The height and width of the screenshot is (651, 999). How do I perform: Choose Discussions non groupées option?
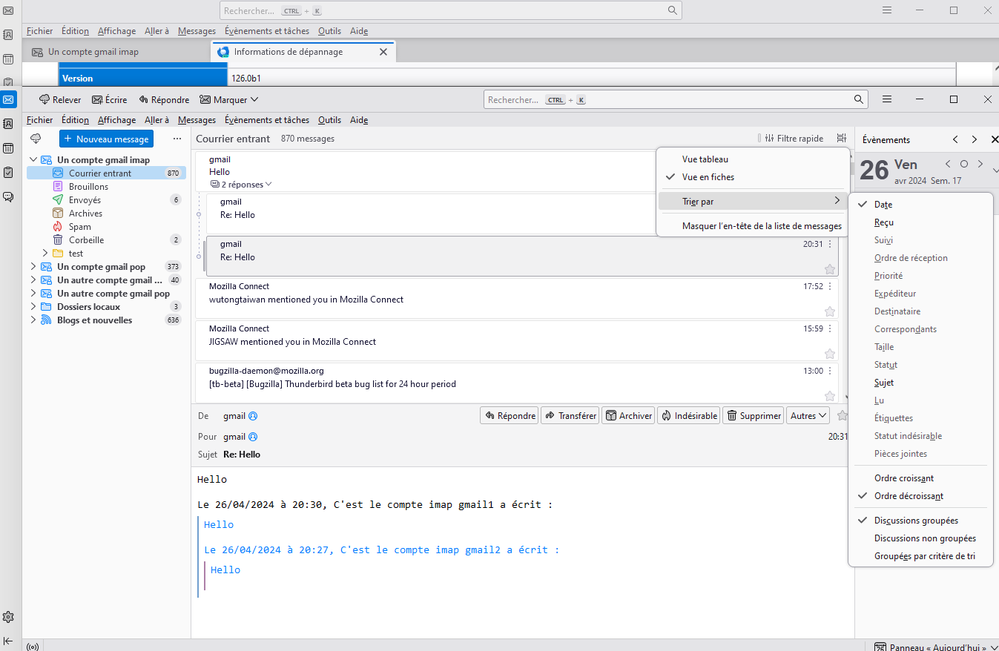[923, 538]
